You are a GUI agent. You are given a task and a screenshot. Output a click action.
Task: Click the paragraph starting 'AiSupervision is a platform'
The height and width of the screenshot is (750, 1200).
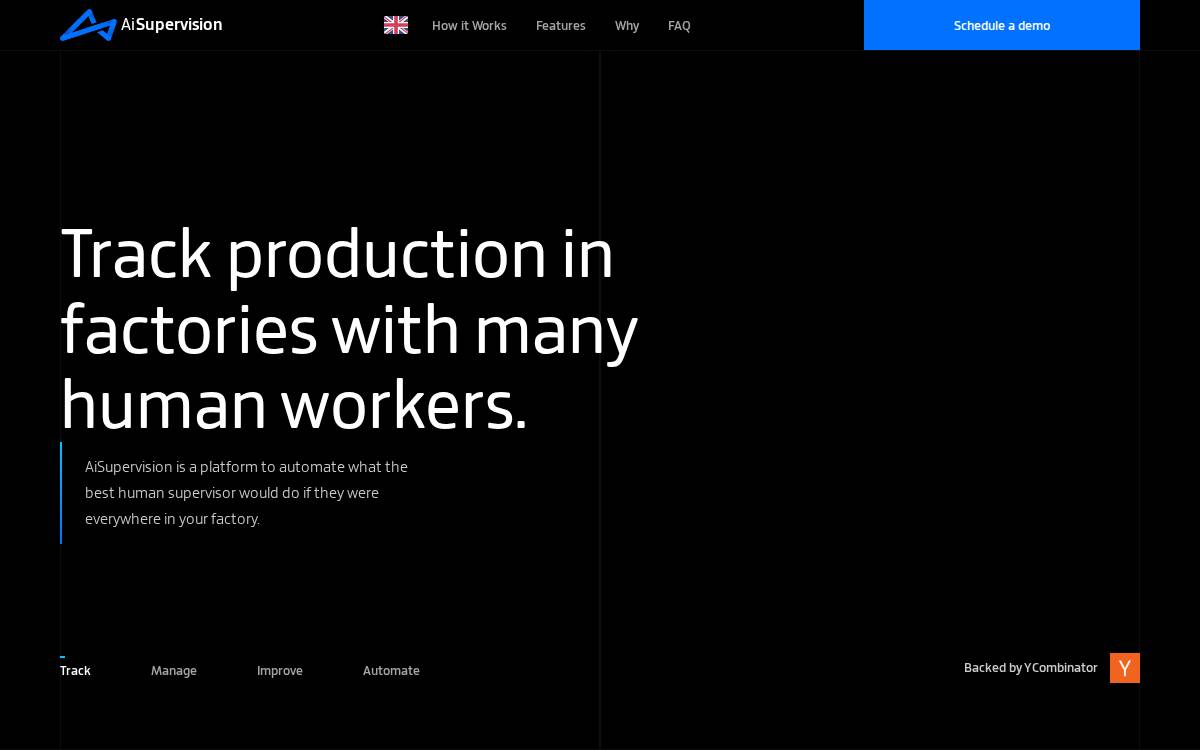point(246,493)
